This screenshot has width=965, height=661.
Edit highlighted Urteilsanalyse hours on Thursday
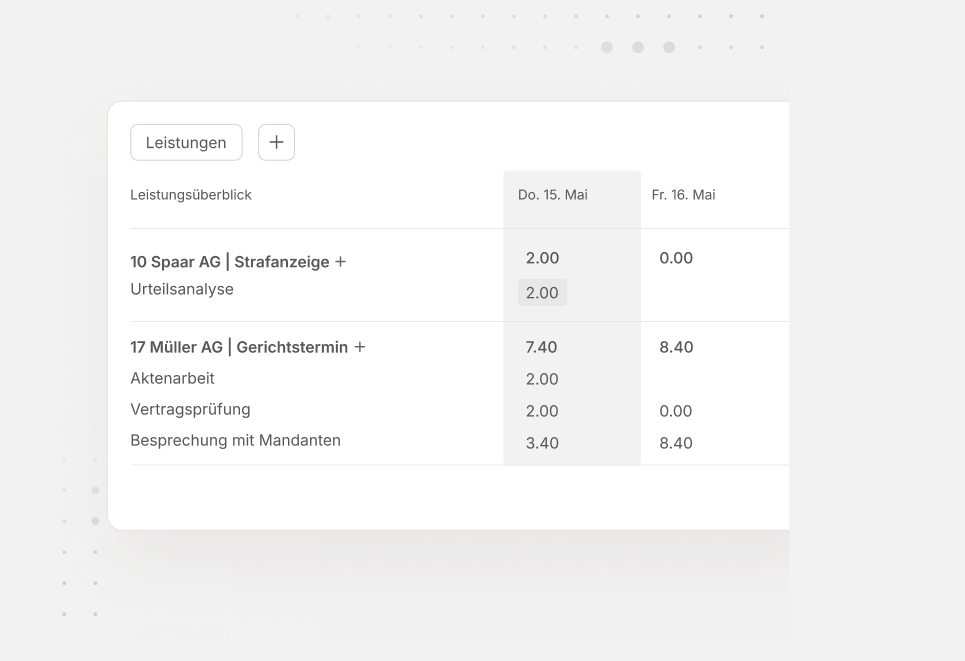(542, 293)
